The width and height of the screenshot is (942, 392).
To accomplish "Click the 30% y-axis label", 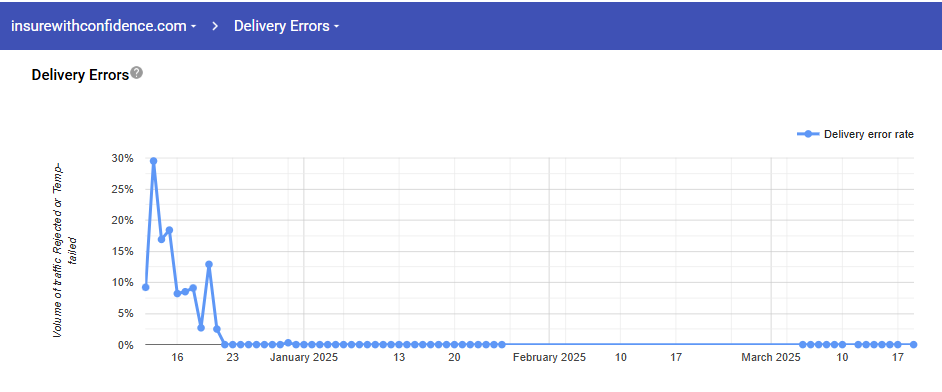I will click(123, 158).
